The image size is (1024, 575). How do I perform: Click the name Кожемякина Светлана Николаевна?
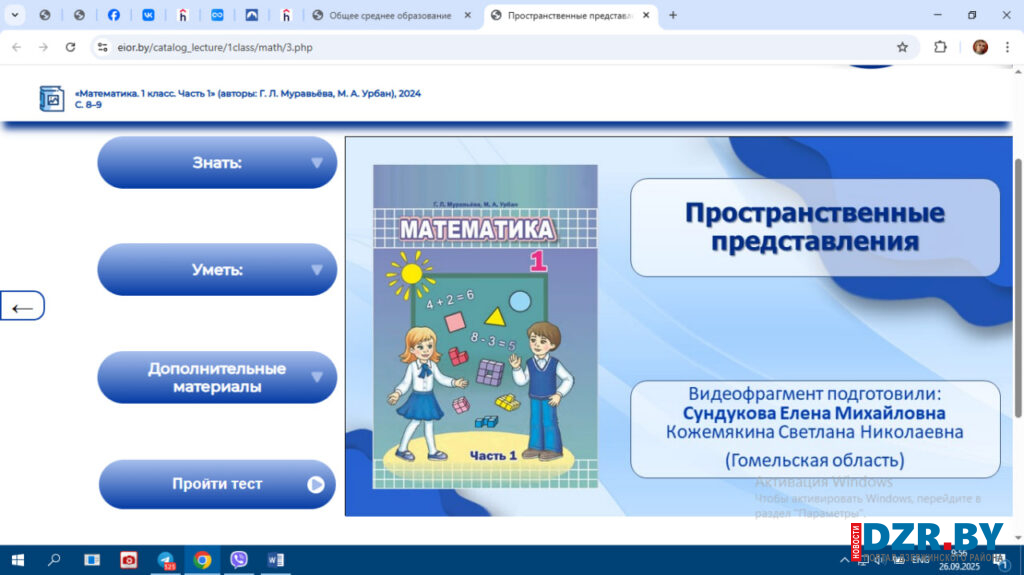(x=814, y=432)
